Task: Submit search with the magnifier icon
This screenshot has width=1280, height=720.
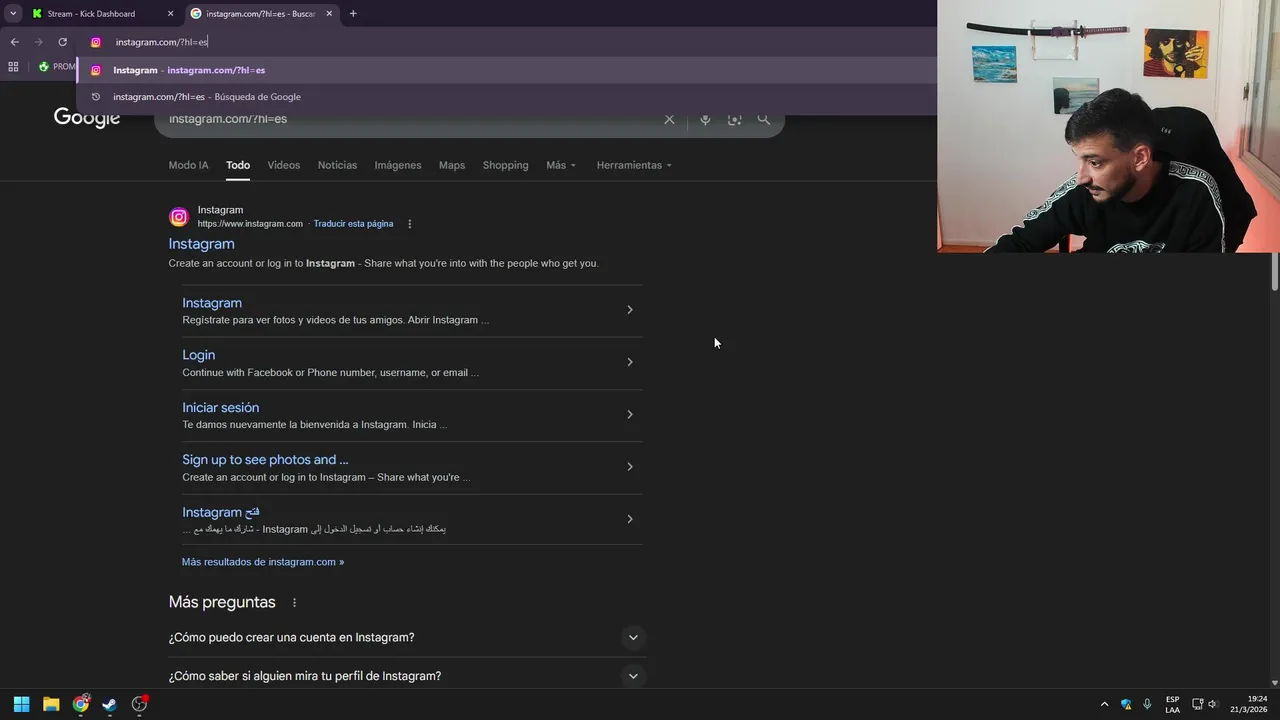Action: click(764, 119)
